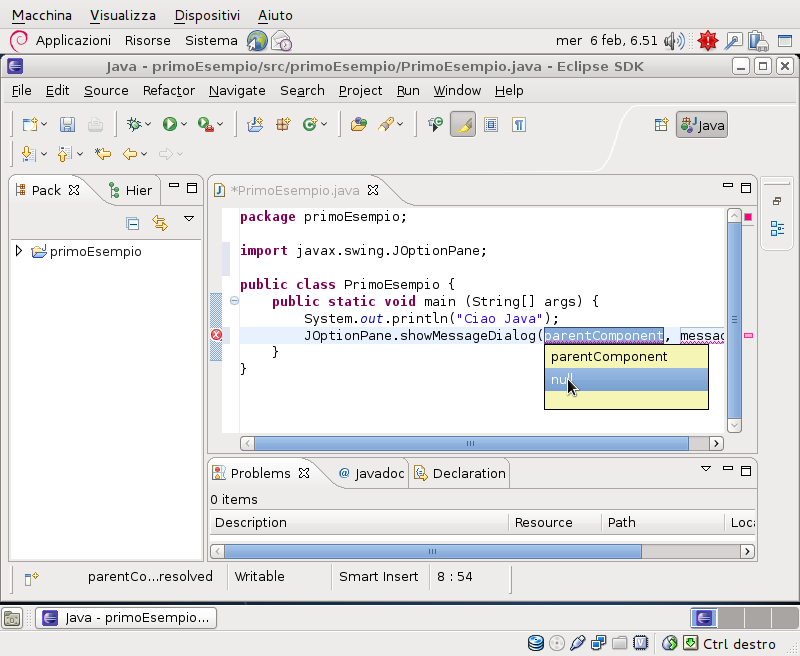Image resolution: width=800 pixels, height=656 pixels.
Task: Click the Outline icon in right trim
Action: tap(777, 228)
